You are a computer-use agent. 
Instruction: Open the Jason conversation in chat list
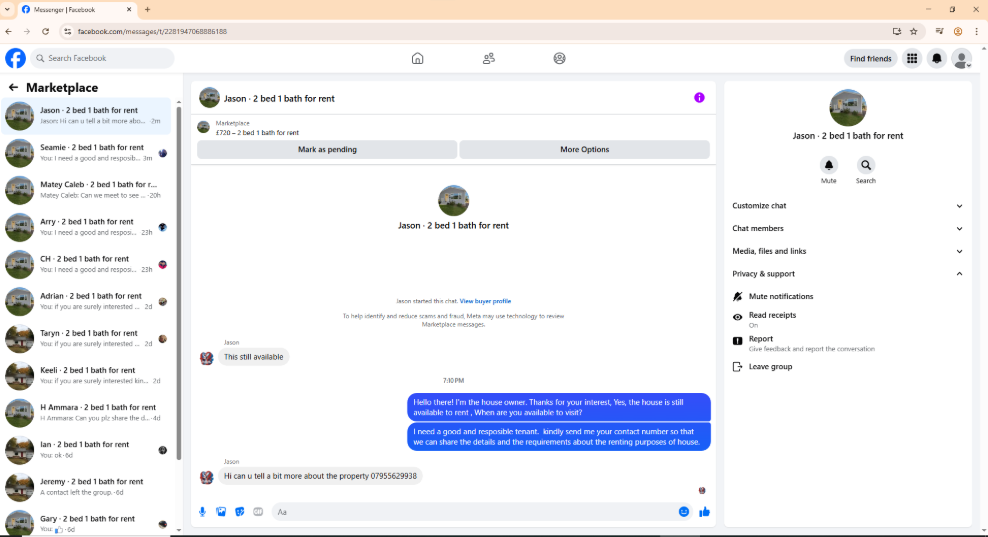pos(86,115)
